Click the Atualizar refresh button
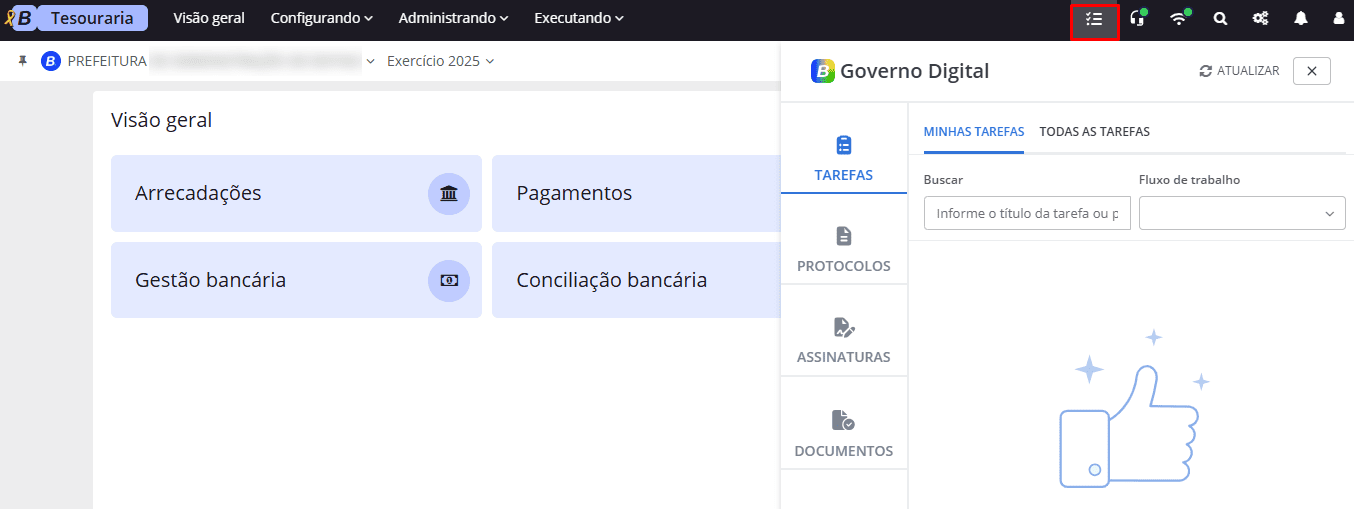Viewport: 1354px width, 509px height. tap(1239, 71)
